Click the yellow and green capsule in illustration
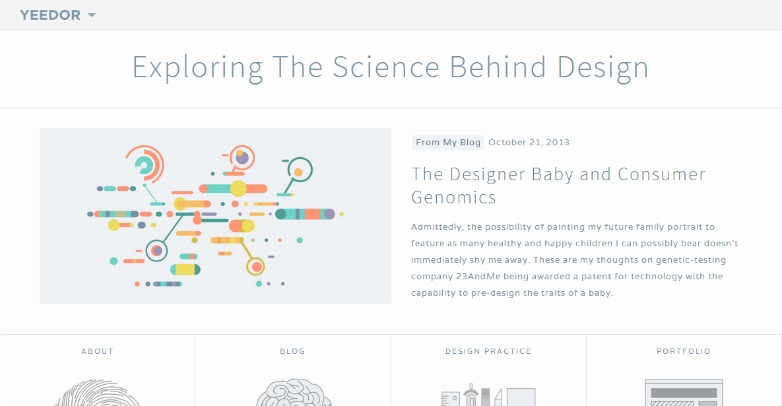This screenshot has width=782, height=406. click(x=185, y=270)
